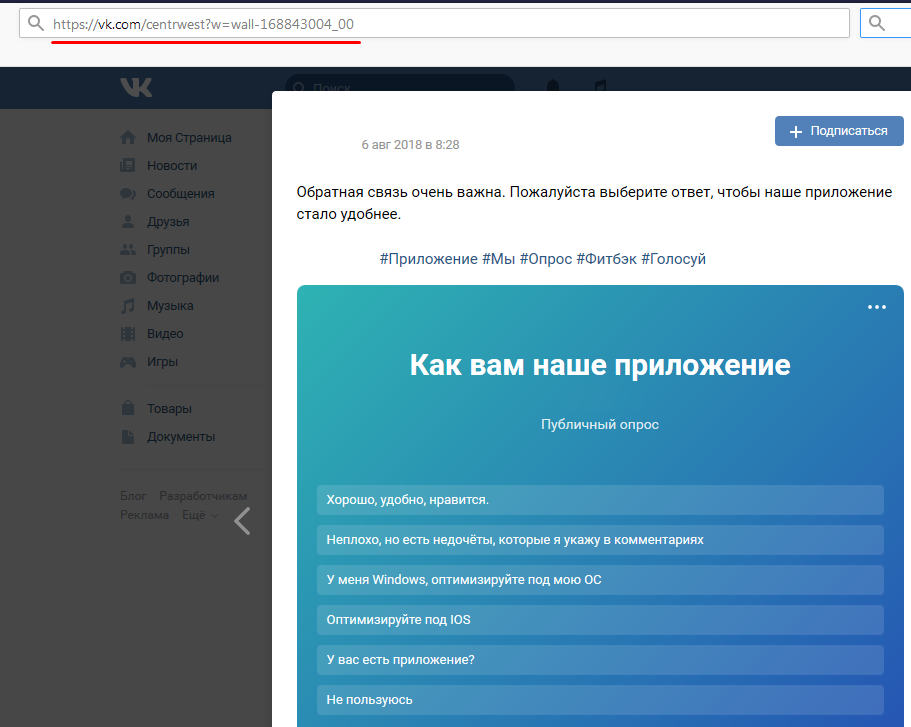The image size is (911, 727).
Task: Follow the #Опрос hashtag link
Action: coord(545,259)
